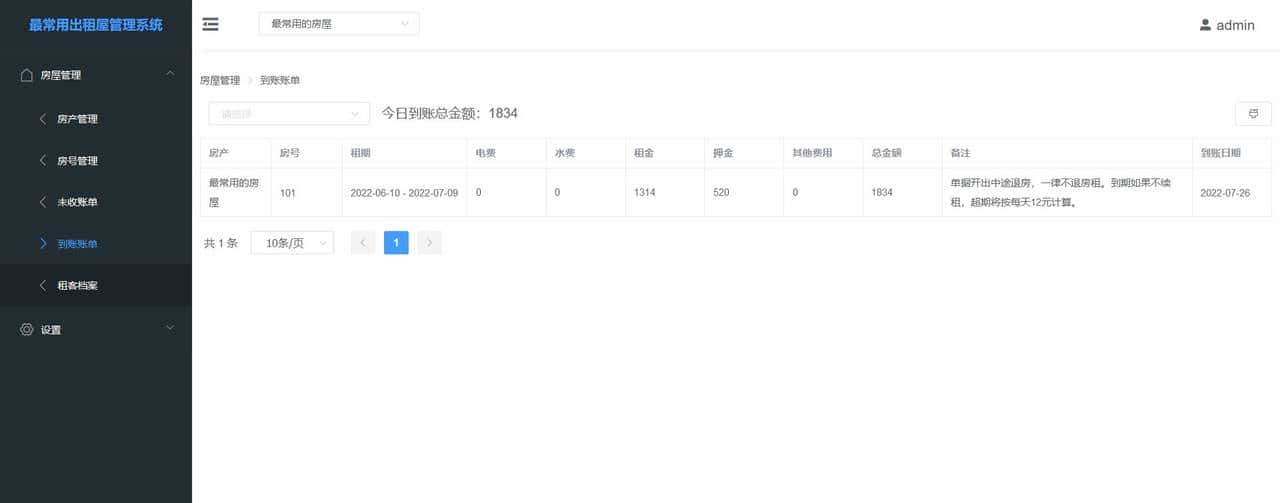The image size is (1280, 503).
Task: Click the print icon button
Action: point(1253,113)
